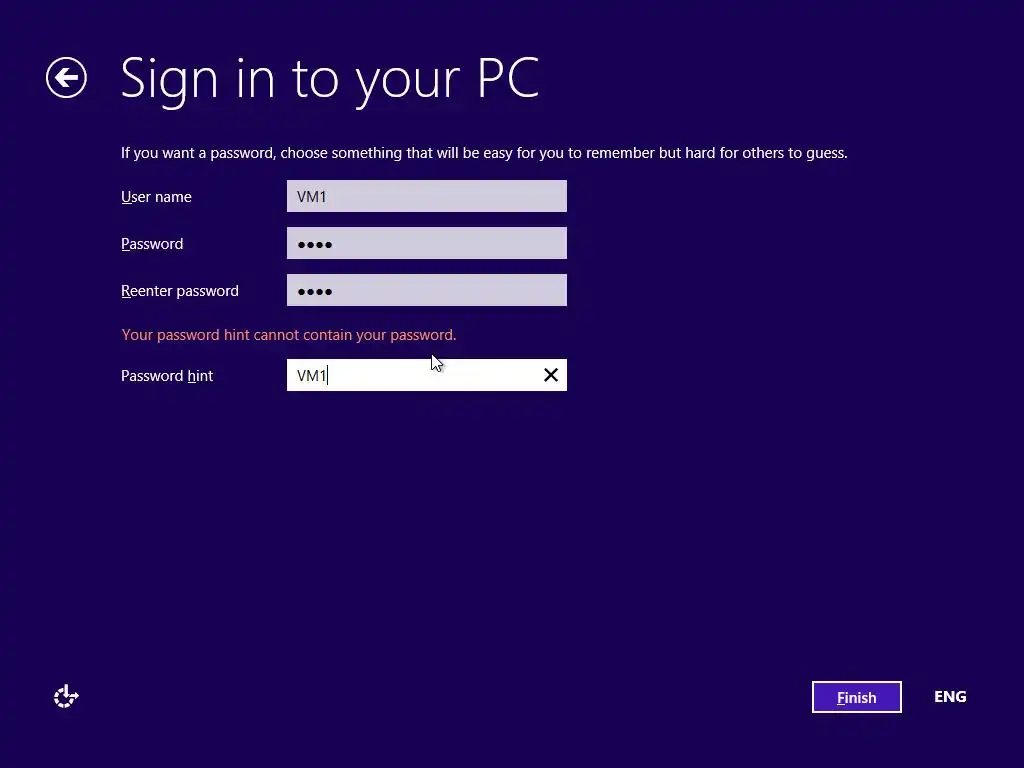
Task: Focus the Reenter password field
Action: pyautogui.click(x=426, y=290)
